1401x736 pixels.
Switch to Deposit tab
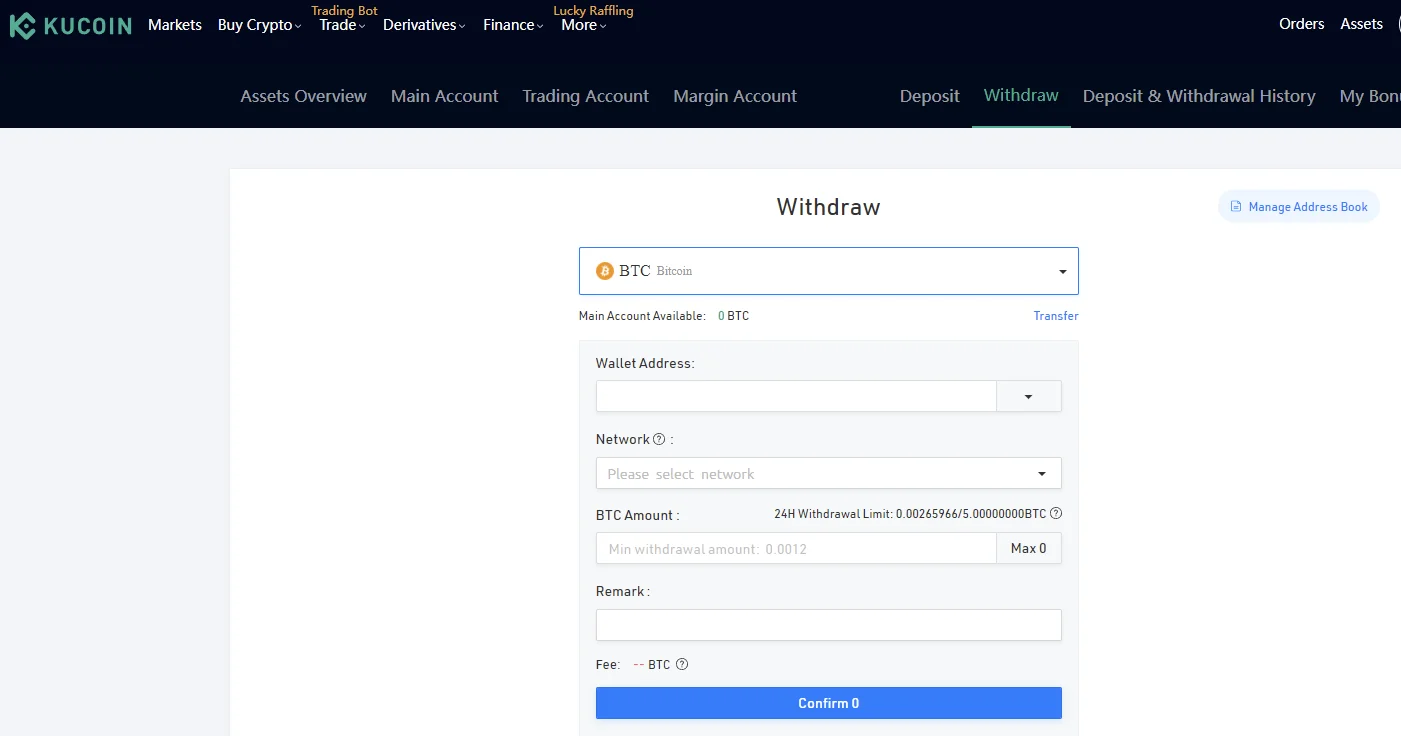tap(930, 96)
